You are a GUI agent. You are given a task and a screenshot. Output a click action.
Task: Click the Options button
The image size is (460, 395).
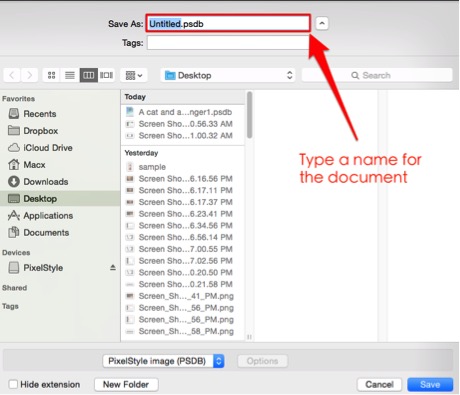coord(262,361)
